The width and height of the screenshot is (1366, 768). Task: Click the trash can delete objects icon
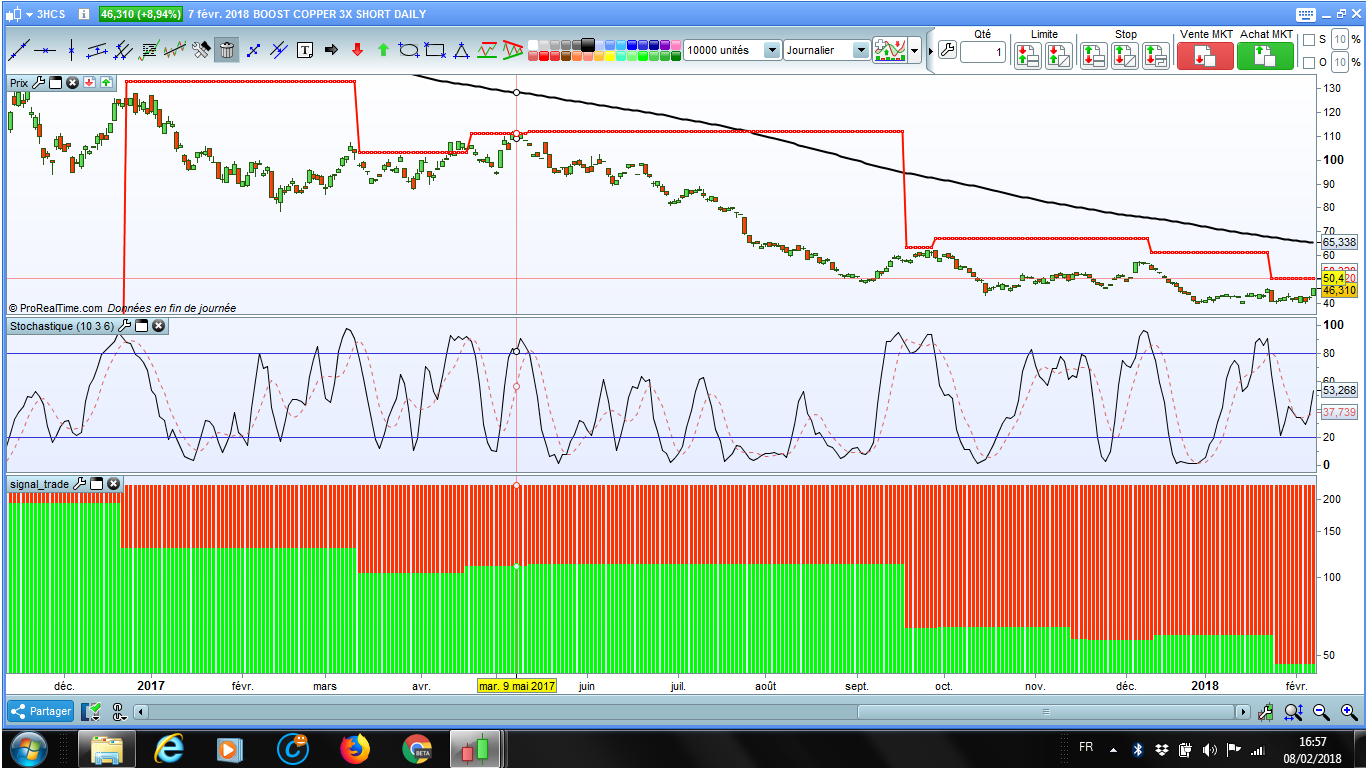pos(227,50)
